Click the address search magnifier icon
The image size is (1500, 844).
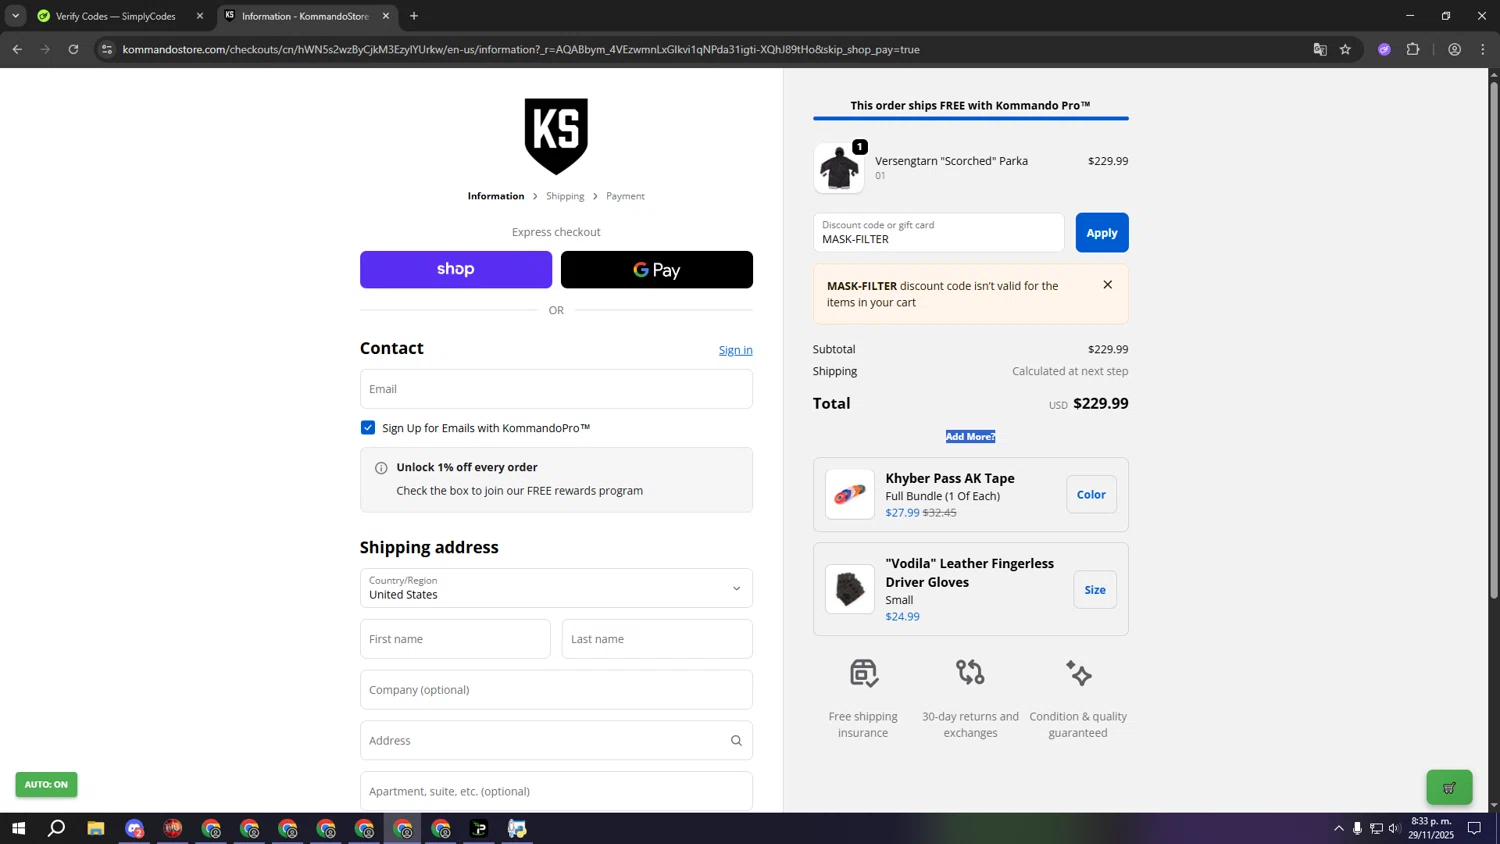[x=736, y=741]
